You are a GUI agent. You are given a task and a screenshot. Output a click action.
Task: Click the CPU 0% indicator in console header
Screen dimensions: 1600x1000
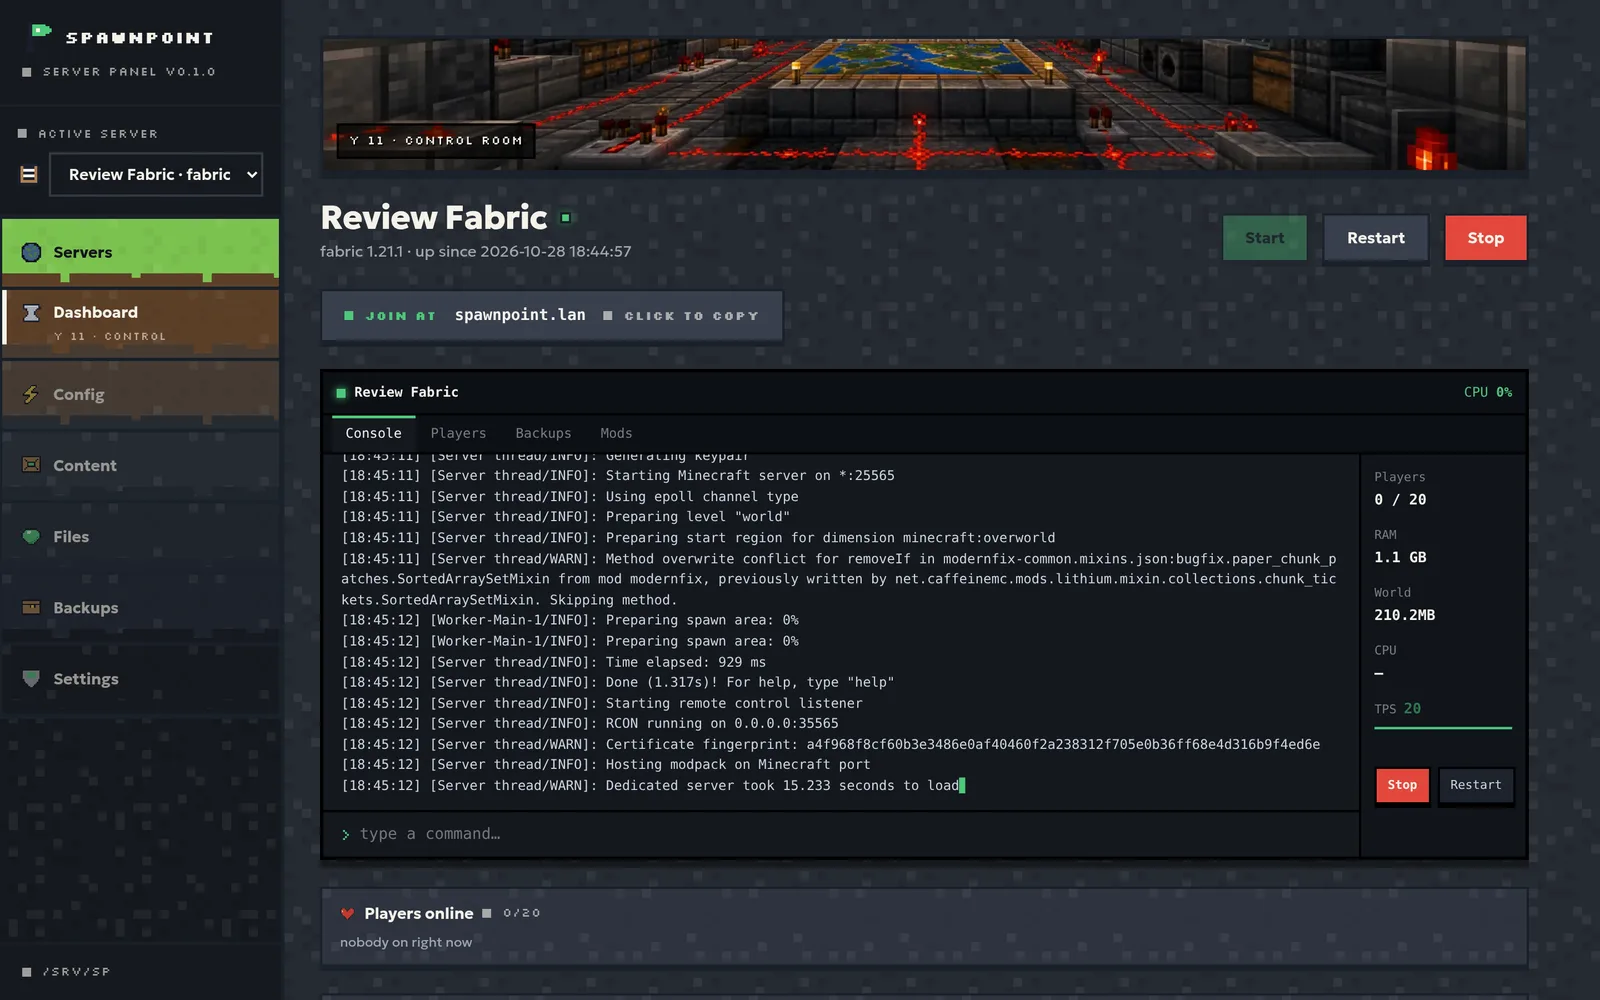click(x=1488, y=392)
